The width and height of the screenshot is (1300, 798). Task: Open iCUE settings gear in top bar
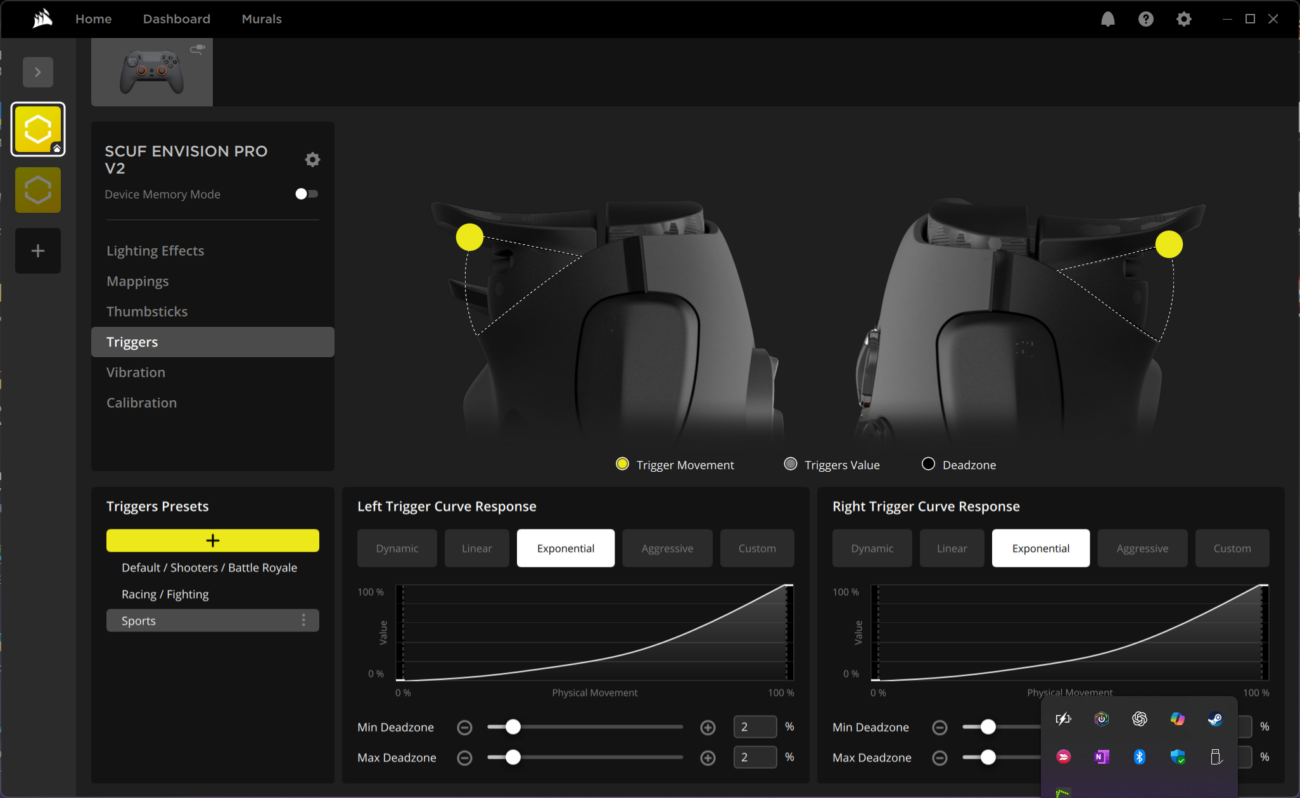(1184, 19)
